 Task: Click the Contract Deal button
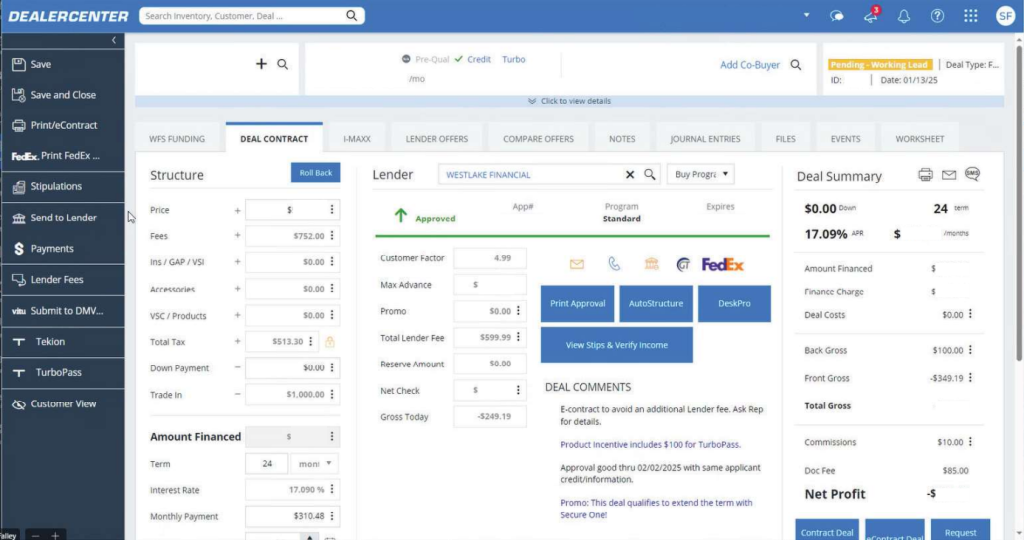[827, 530]
